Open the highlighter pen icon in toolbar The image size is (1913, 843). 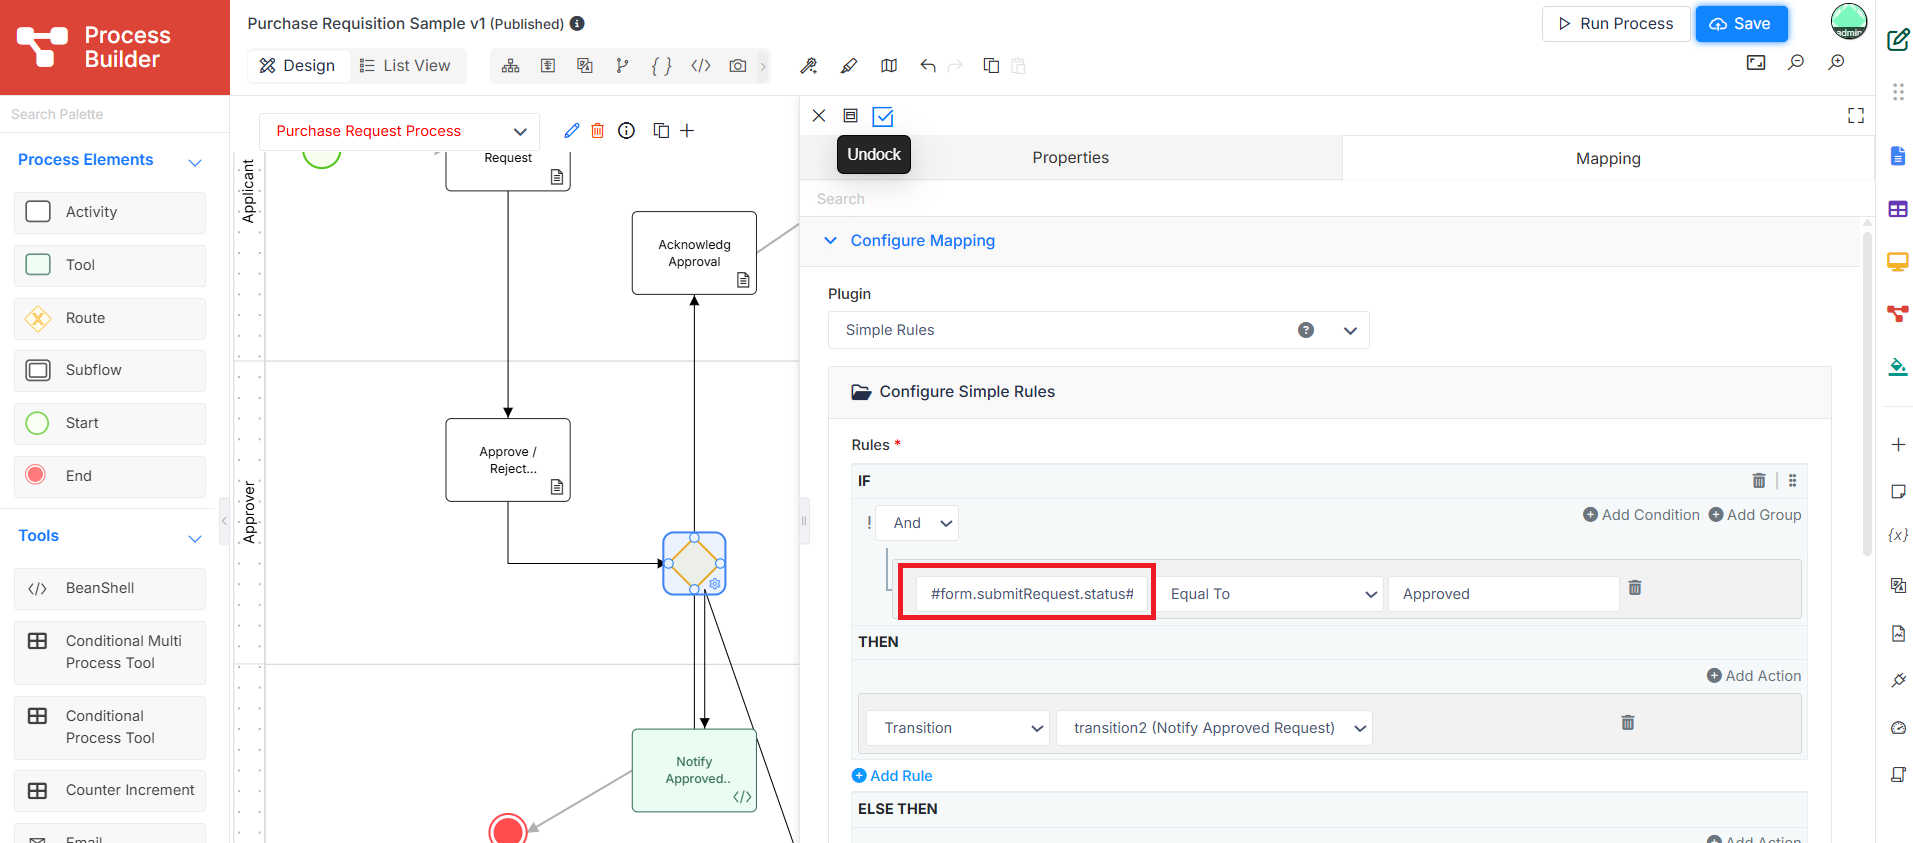pos(849,66)
